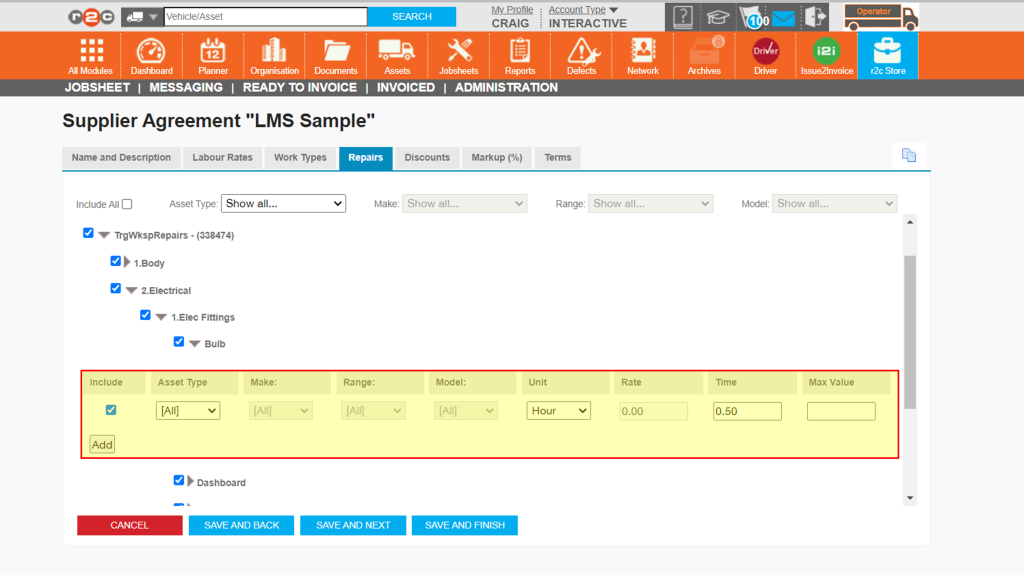Collapse the TrgWkspRepairs tree node
The image size is (1024, 575).
104,235
